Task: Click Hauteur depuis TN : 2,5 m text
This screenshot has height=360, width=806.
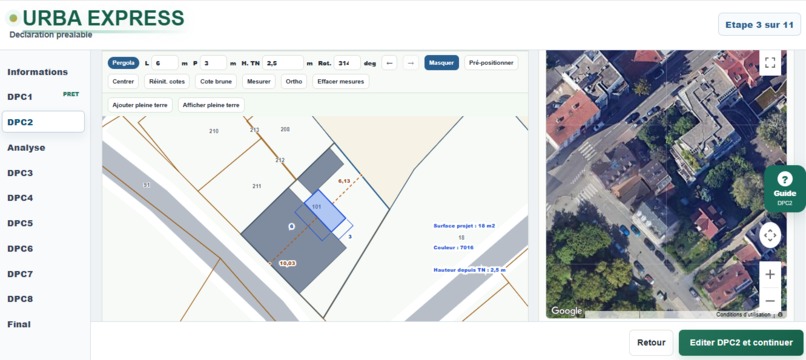Action: (469, 269)
